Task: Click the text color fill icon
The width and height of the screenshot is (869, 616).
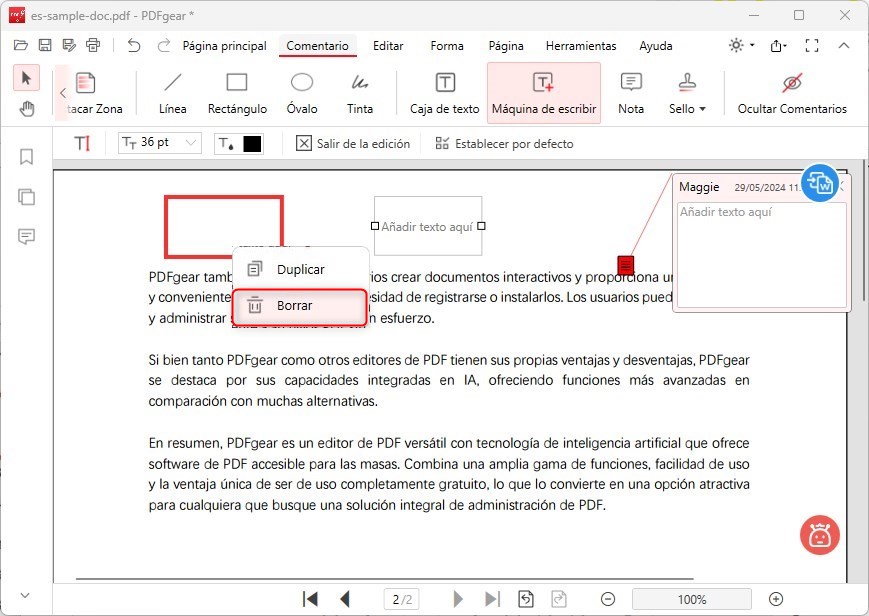Action: coord(226,144)
